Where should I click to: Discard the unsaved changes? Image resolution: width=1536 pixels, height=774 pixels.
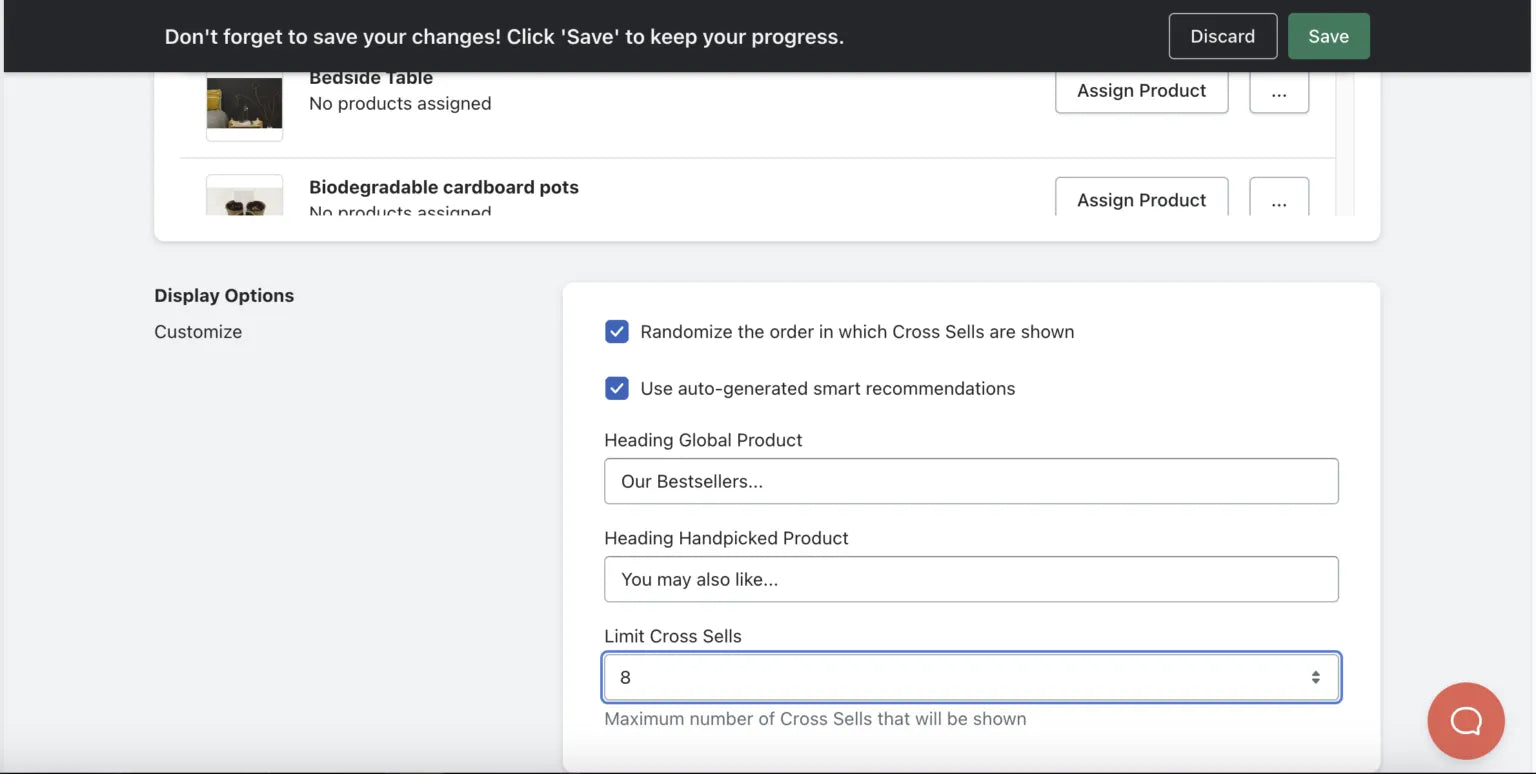click(1222, 36)
